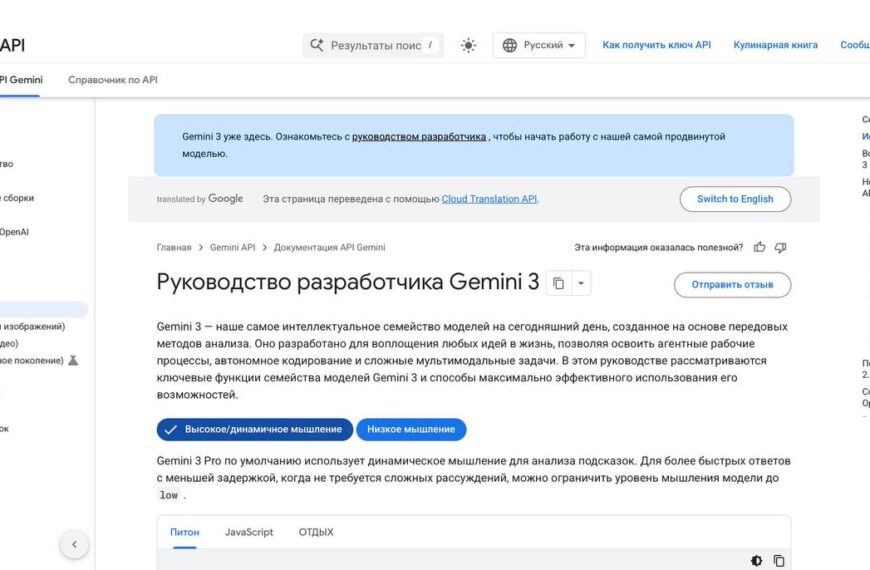The width and height of the screenshot is (870, 570).
Task: Switch to Справочник по API tab
Action: 113,80
